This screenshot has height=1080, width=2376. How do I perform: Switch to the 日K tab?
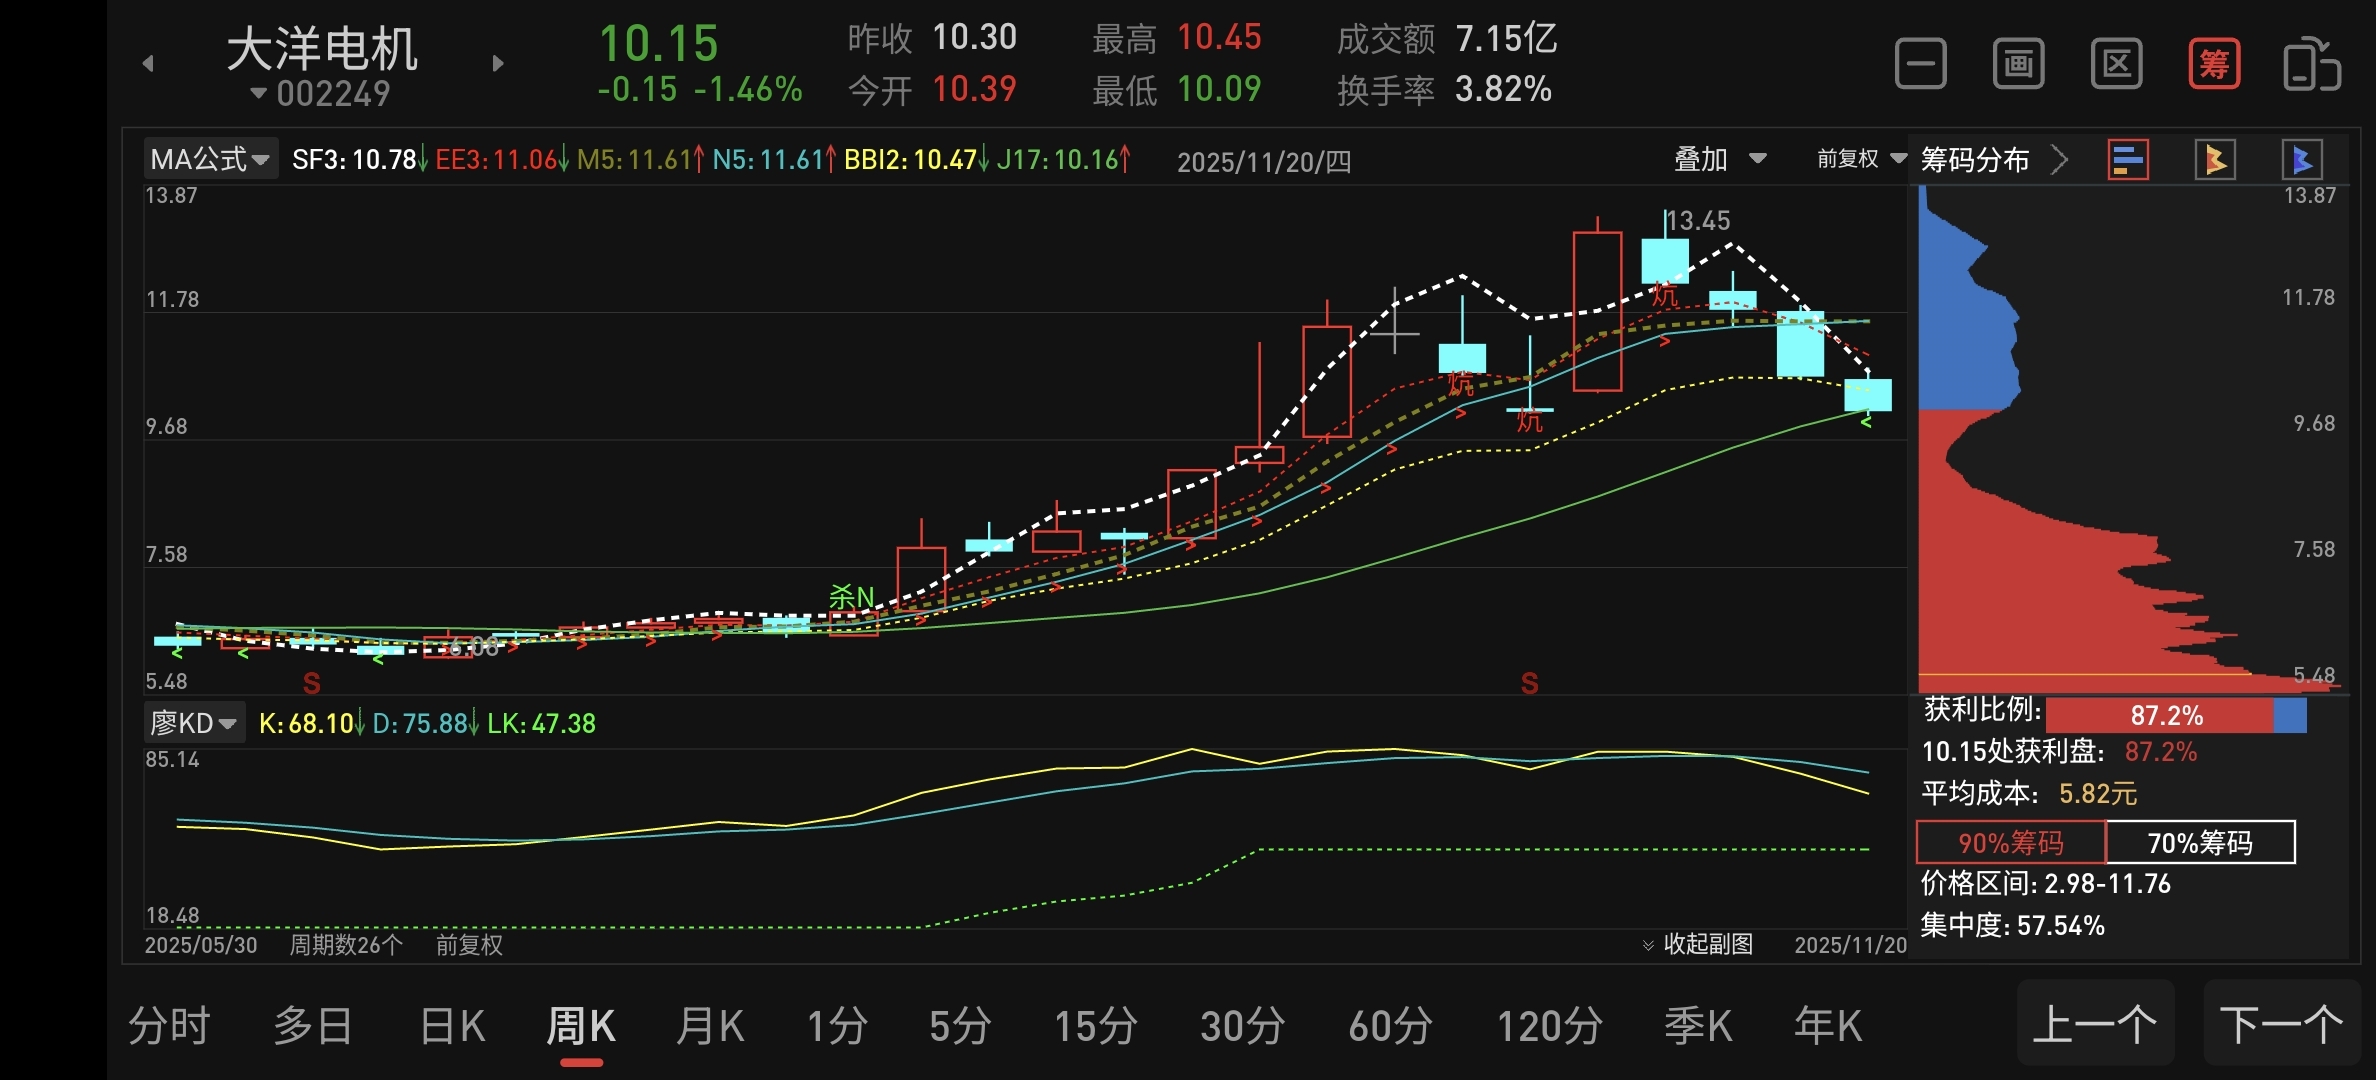452,1027
